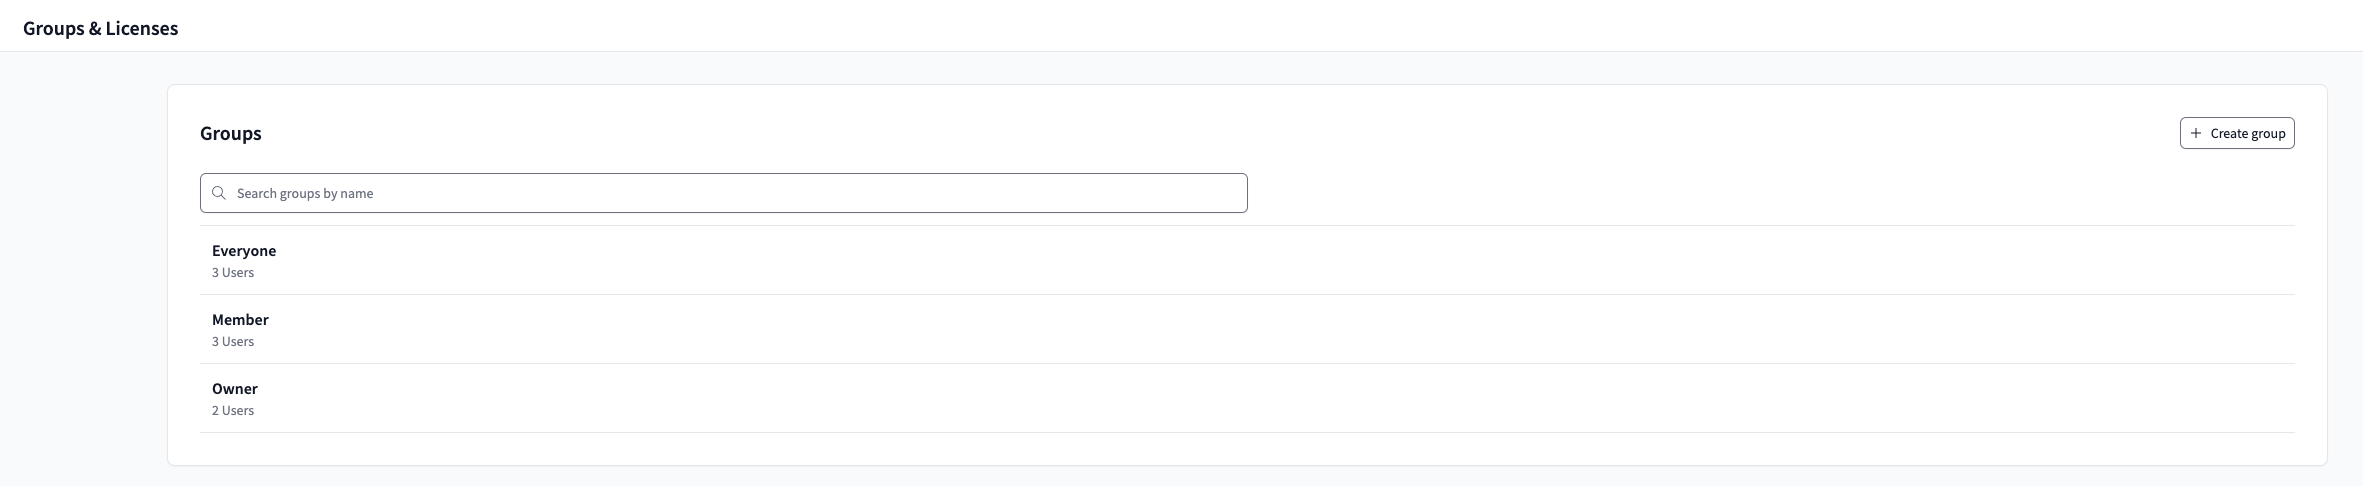Click the 3 Users count under Everyone
This screenshot has width=2363, height=486.
(x=233, y=273)
